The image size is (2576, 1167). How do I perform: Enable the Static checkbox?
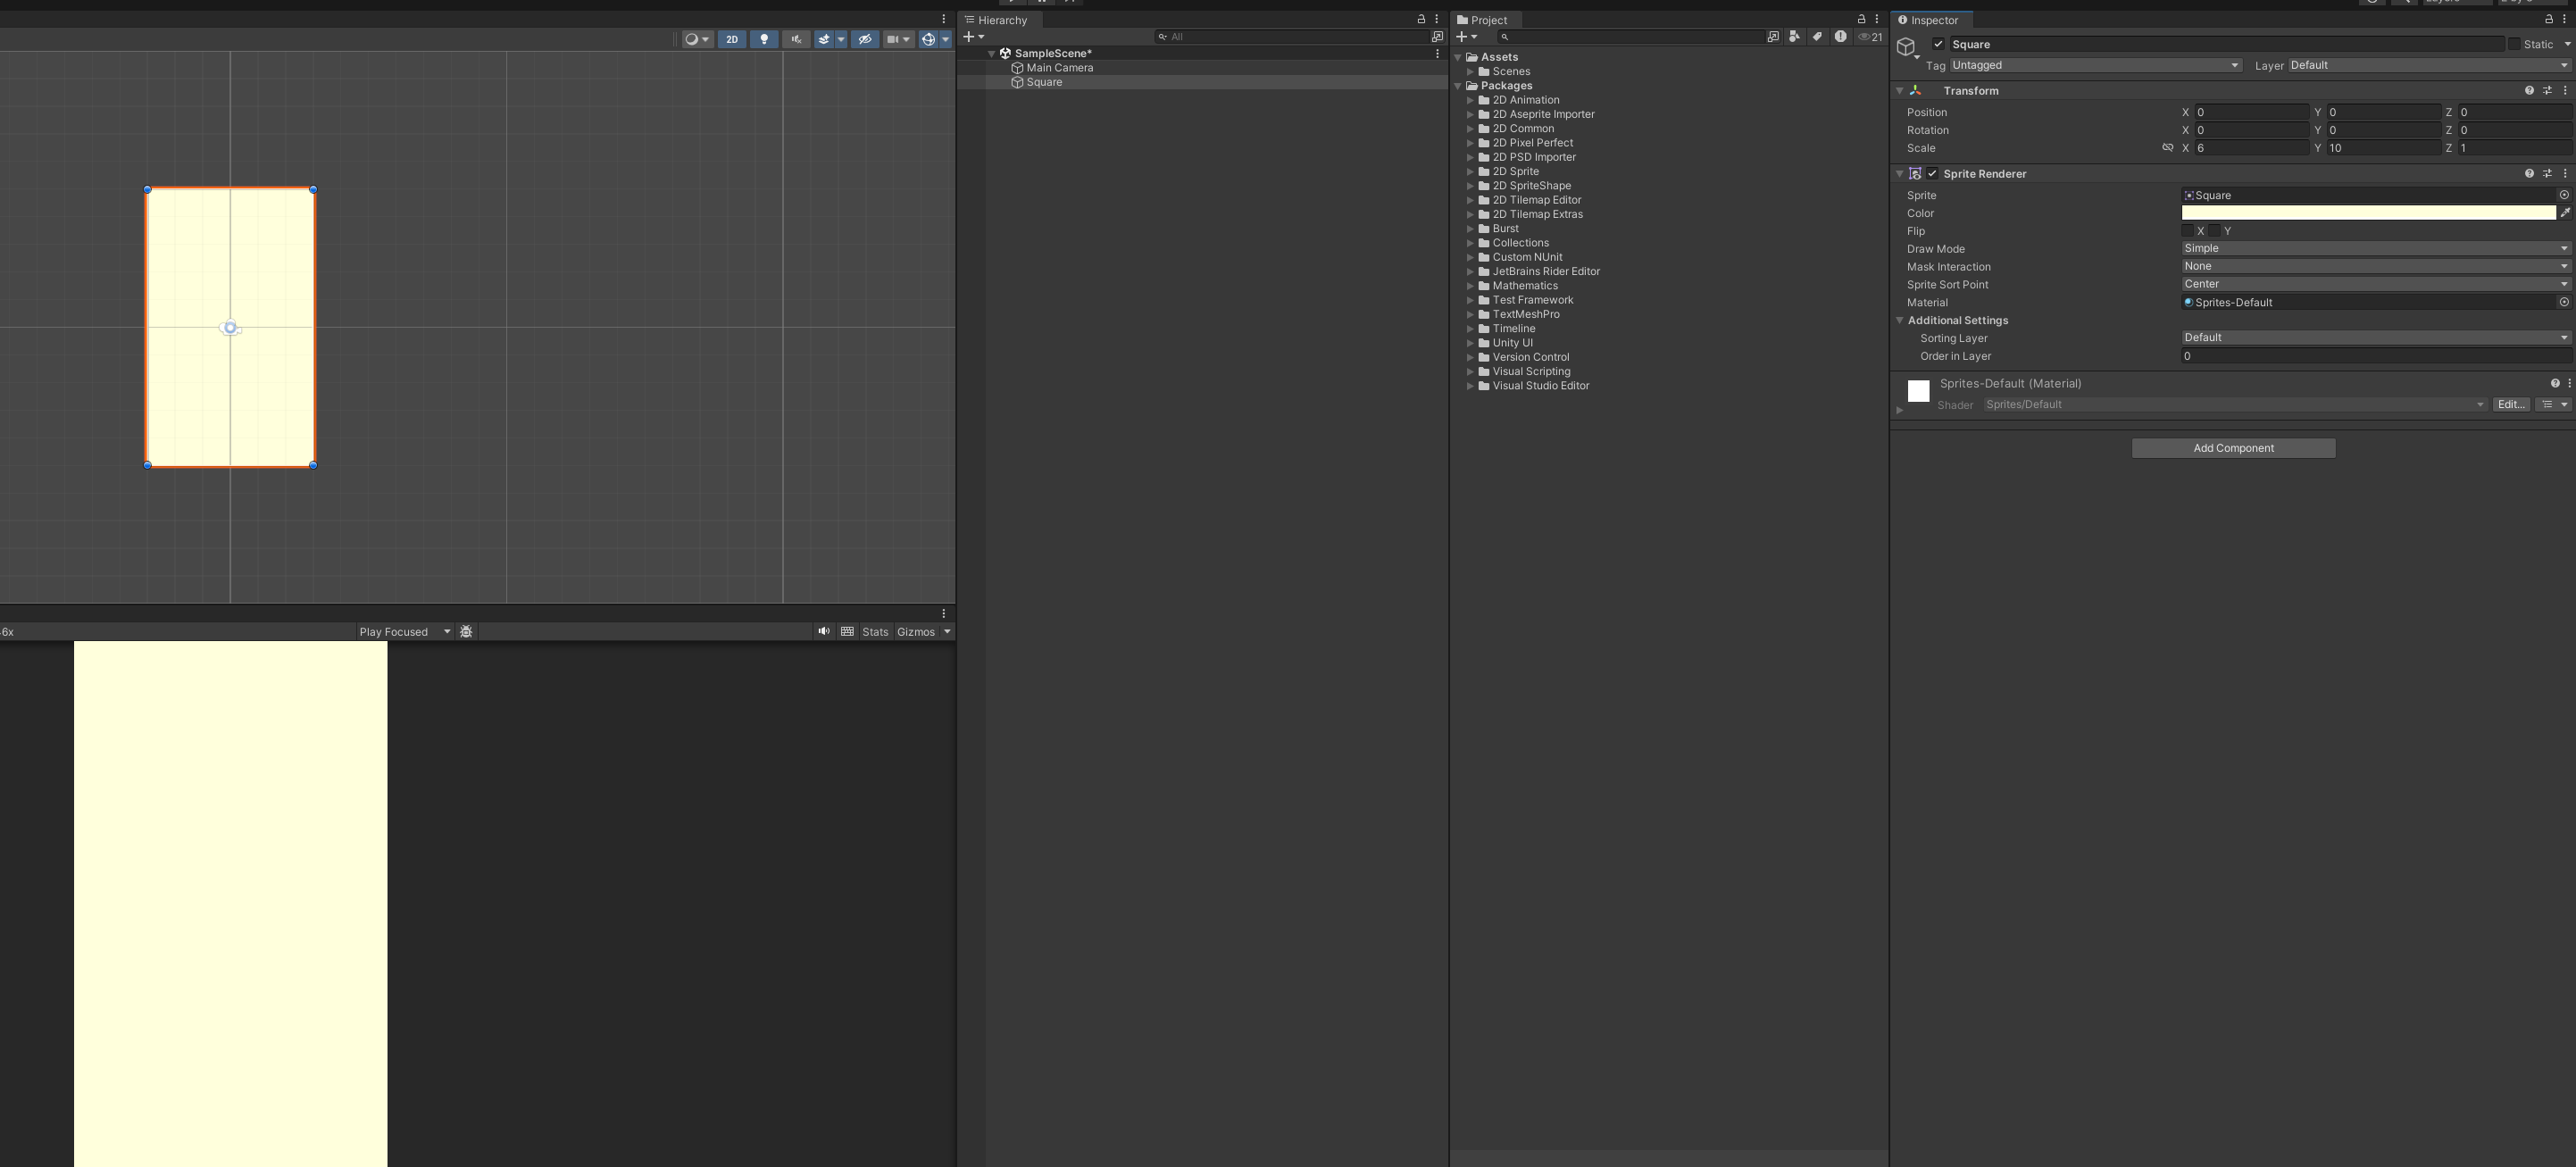2514,44
